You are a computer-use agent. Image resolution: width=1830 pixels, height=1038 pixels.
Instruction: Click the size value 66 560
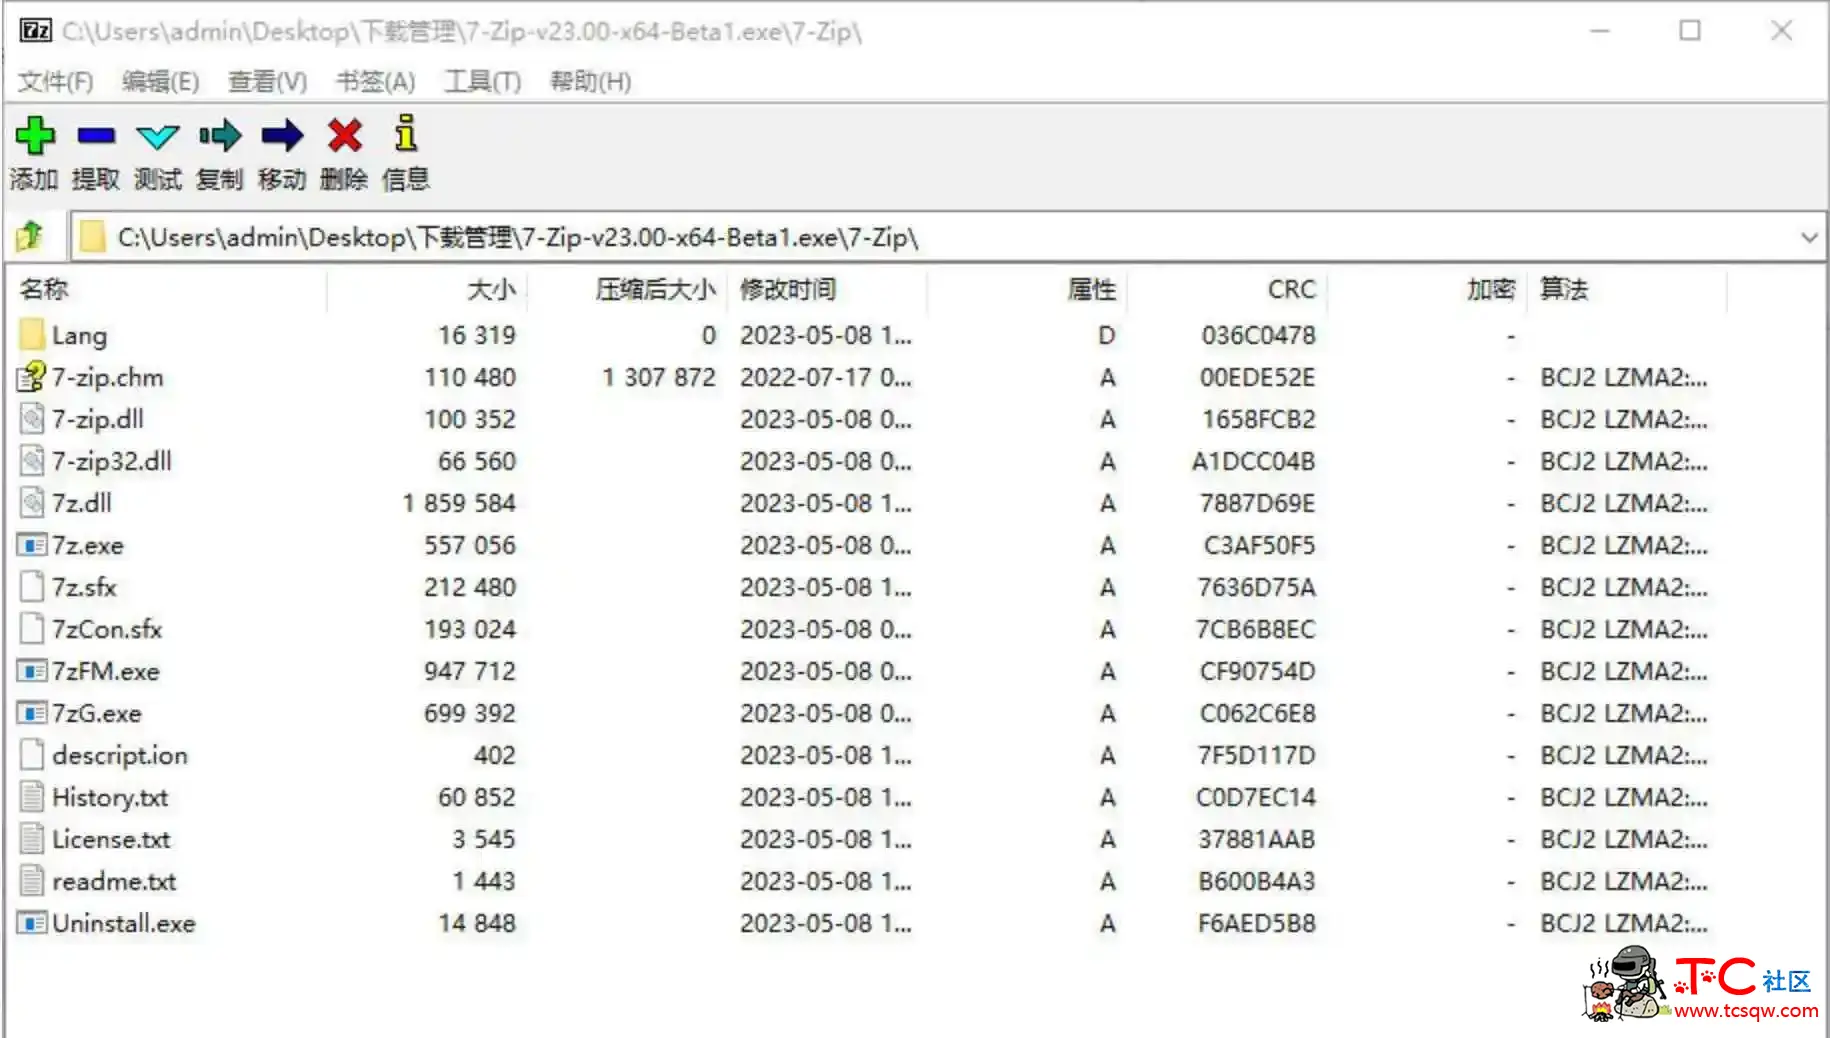[x=477, y=461]
